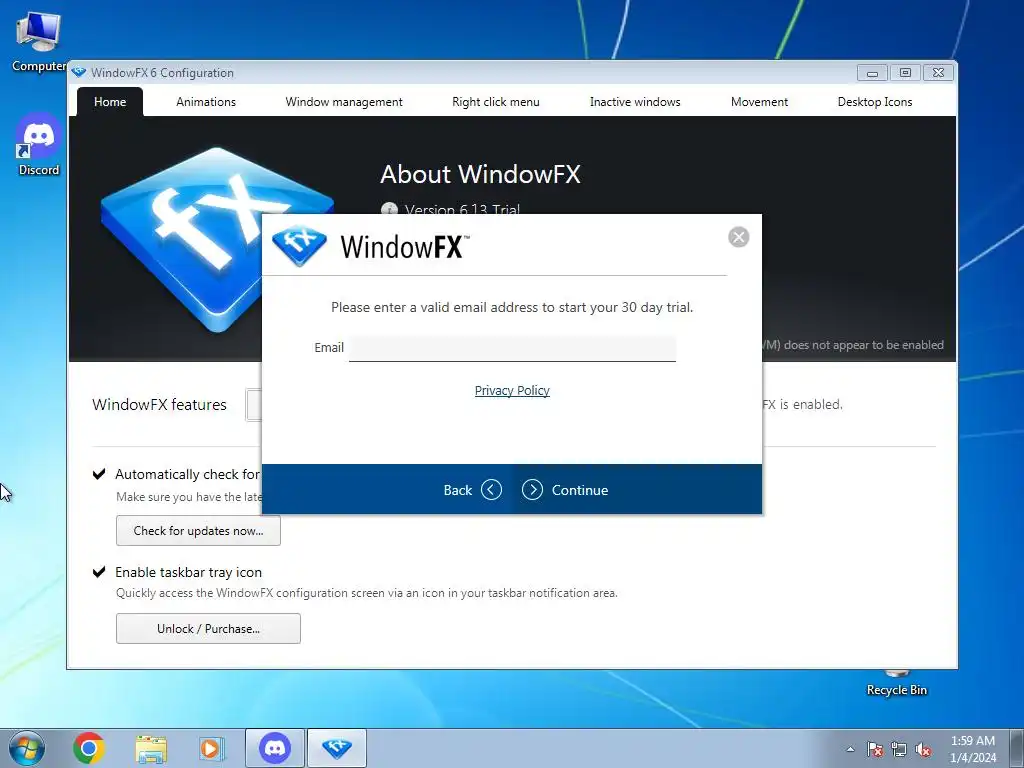This screenshot has width=1024, height=768.
Task: Open the Window management tab
Action: [344, 102]
